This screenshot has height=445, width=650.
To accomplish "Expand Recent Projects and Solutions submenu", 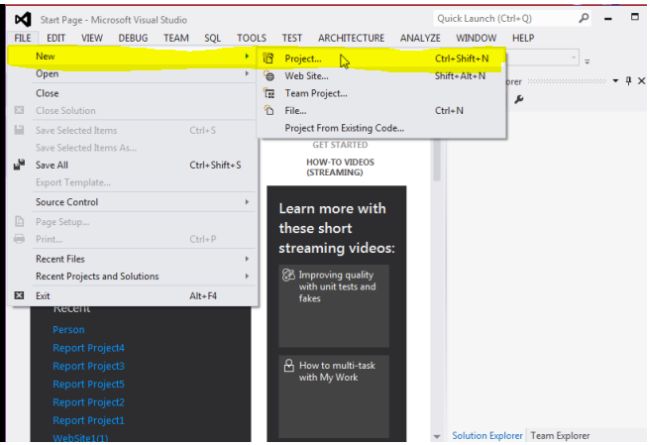I will 247,276.
